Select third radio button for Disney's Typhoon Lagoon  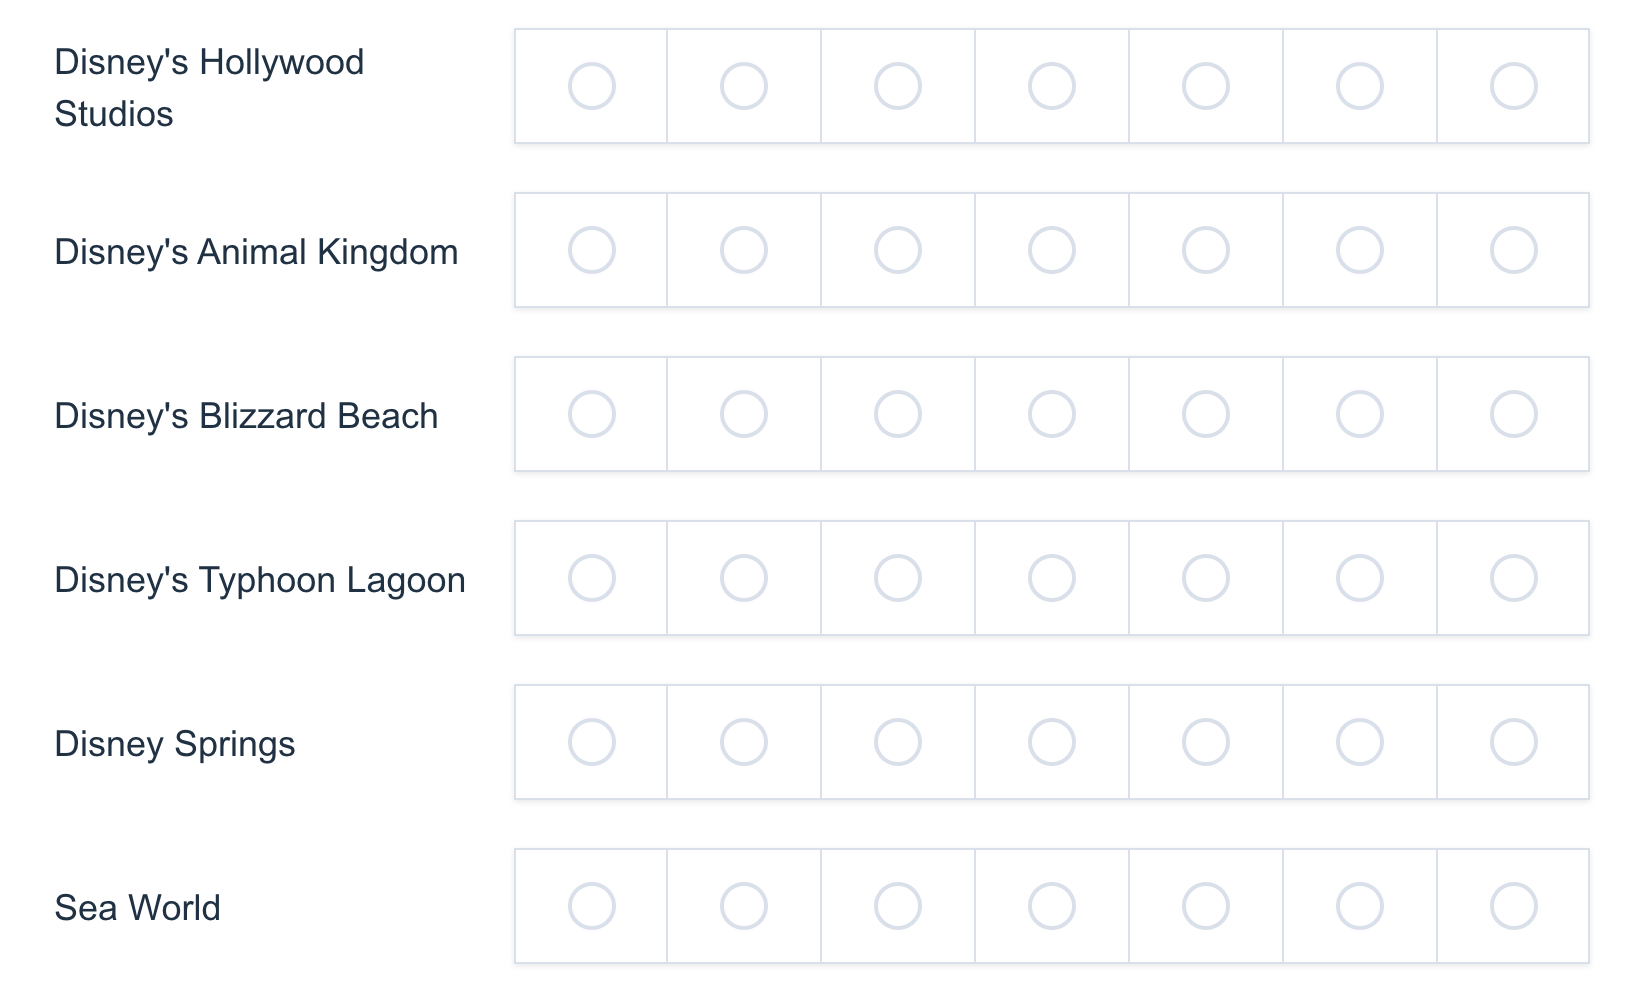(898, 578)
